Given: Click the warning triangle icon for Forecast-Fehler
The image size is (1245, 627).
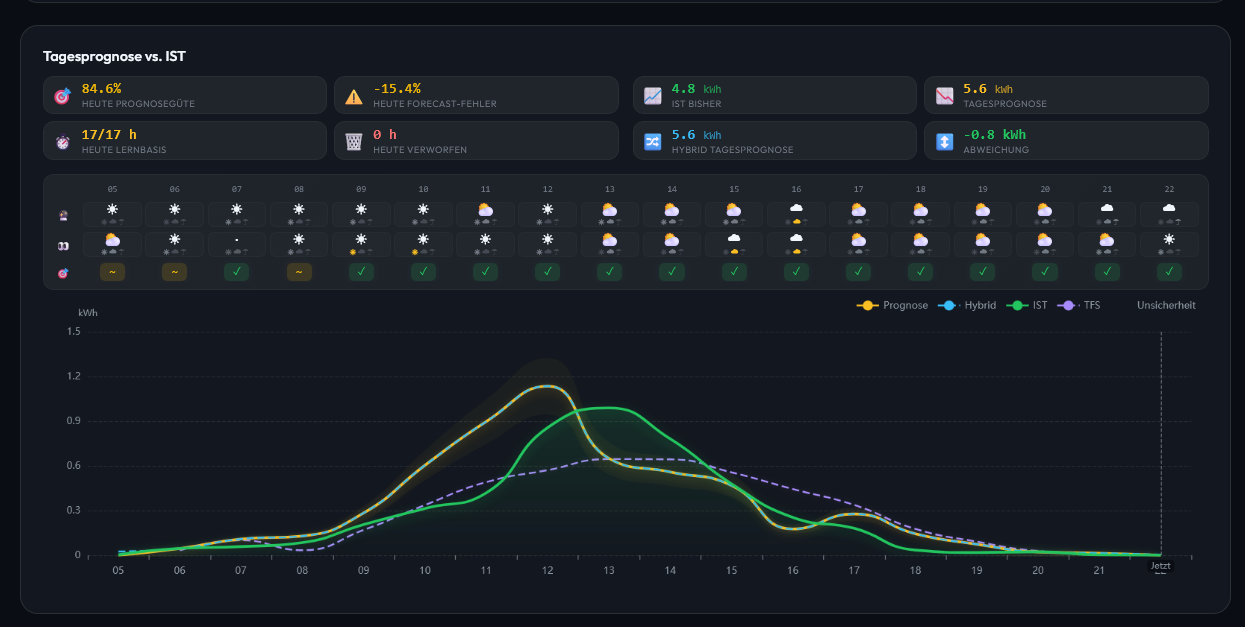Looking at the screenshot, I should click(x=354, y=96).
